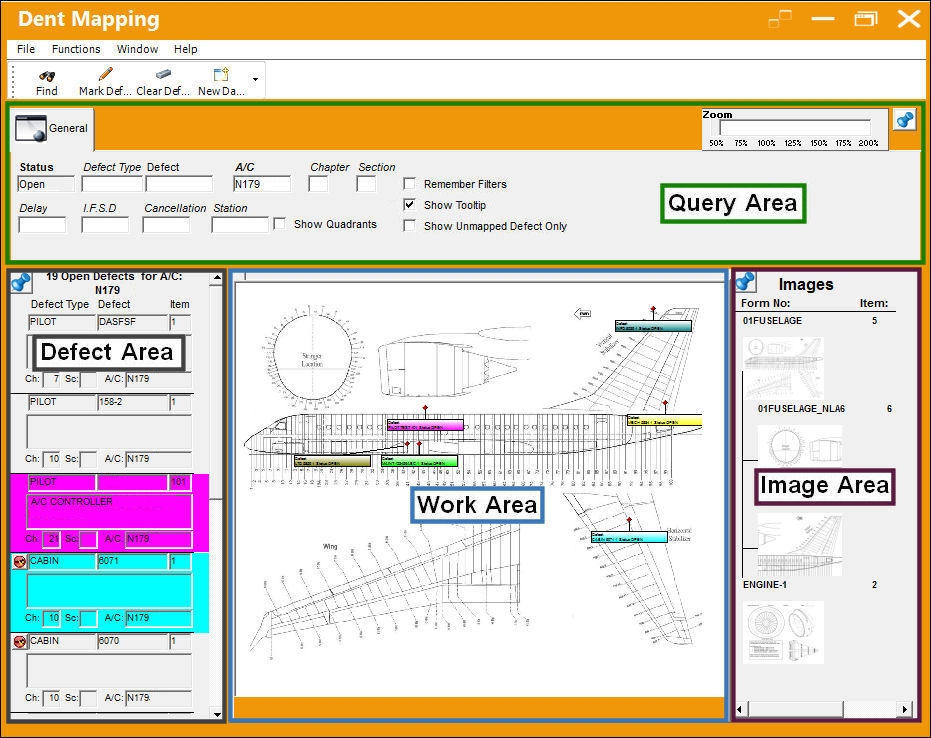Open the Window menu

137,49
